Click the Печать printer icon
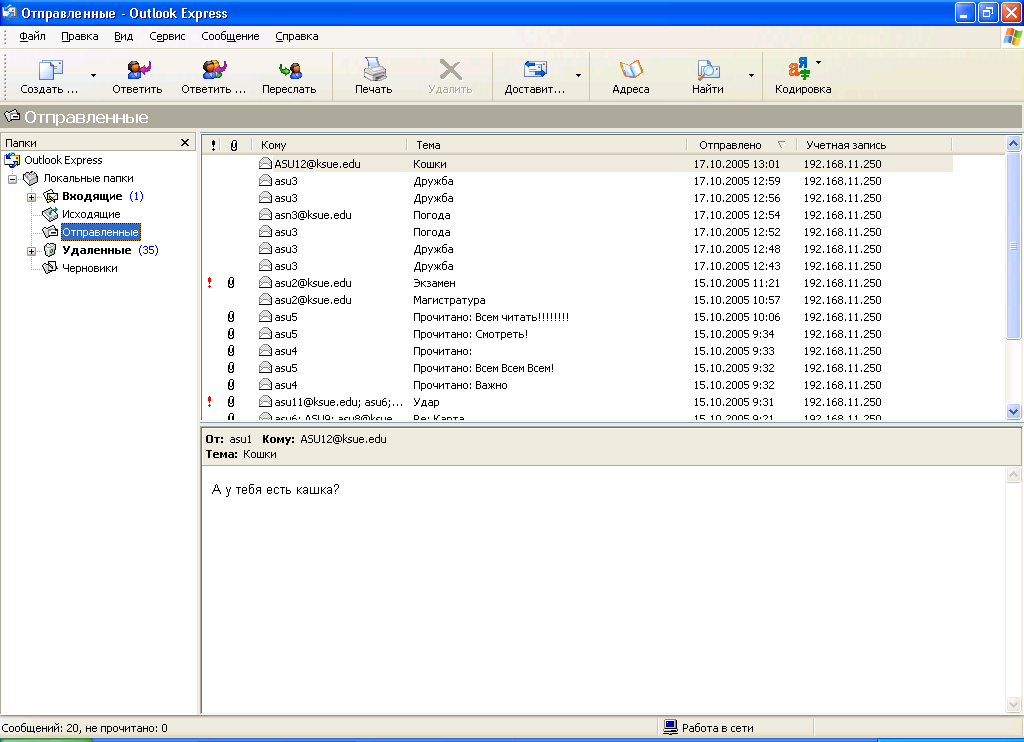 point(374,69)
